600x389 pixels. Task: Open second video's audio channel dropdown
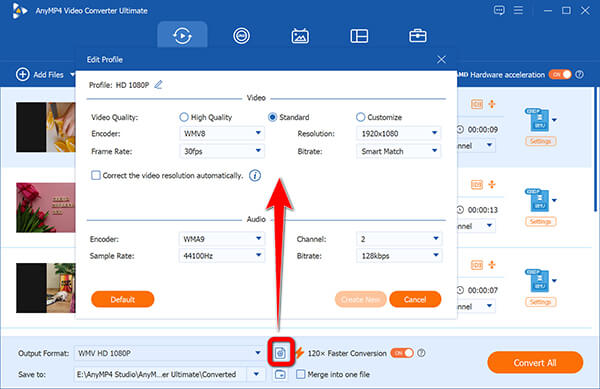coord(476,226)
